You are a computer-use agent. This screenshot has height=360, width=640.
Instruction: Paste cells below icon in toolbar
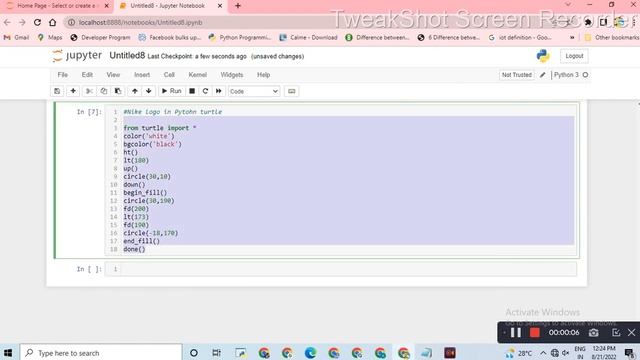coord(118,91)
